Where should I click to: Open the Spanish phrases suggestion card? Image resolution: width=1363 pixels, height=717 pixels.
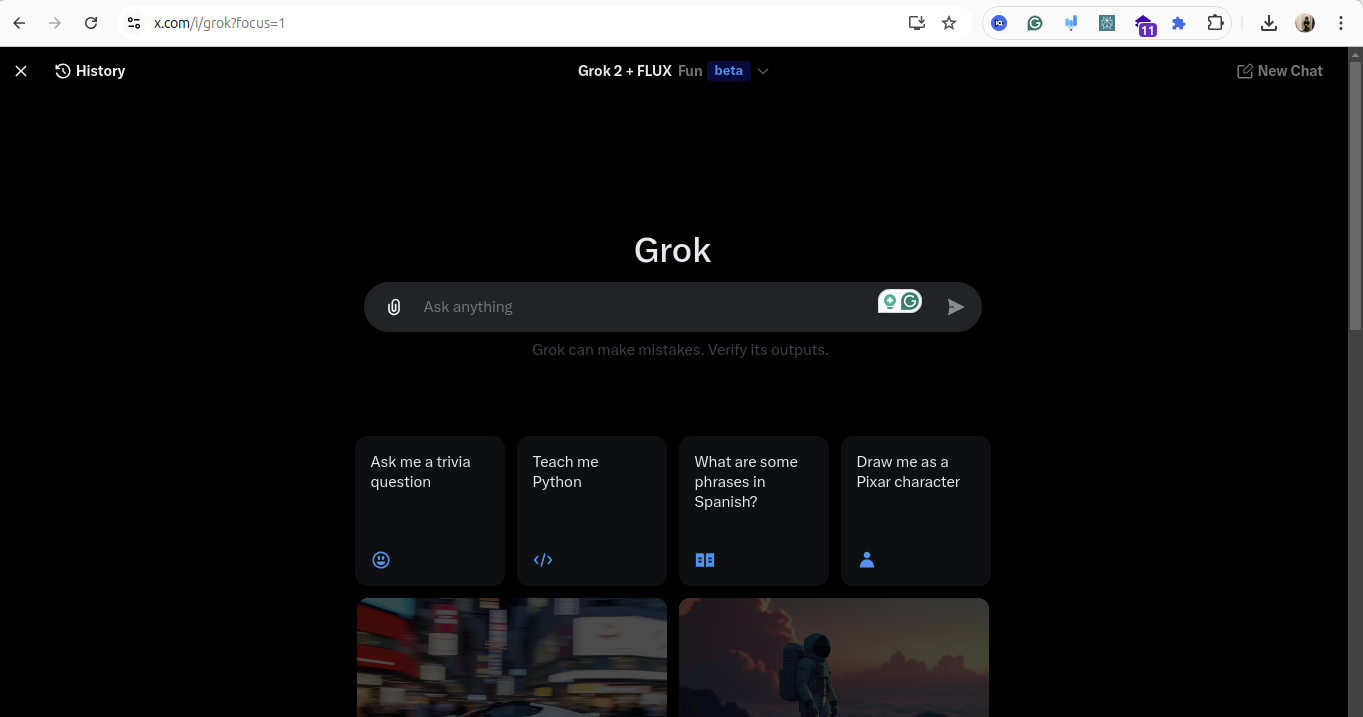(754, 510)
